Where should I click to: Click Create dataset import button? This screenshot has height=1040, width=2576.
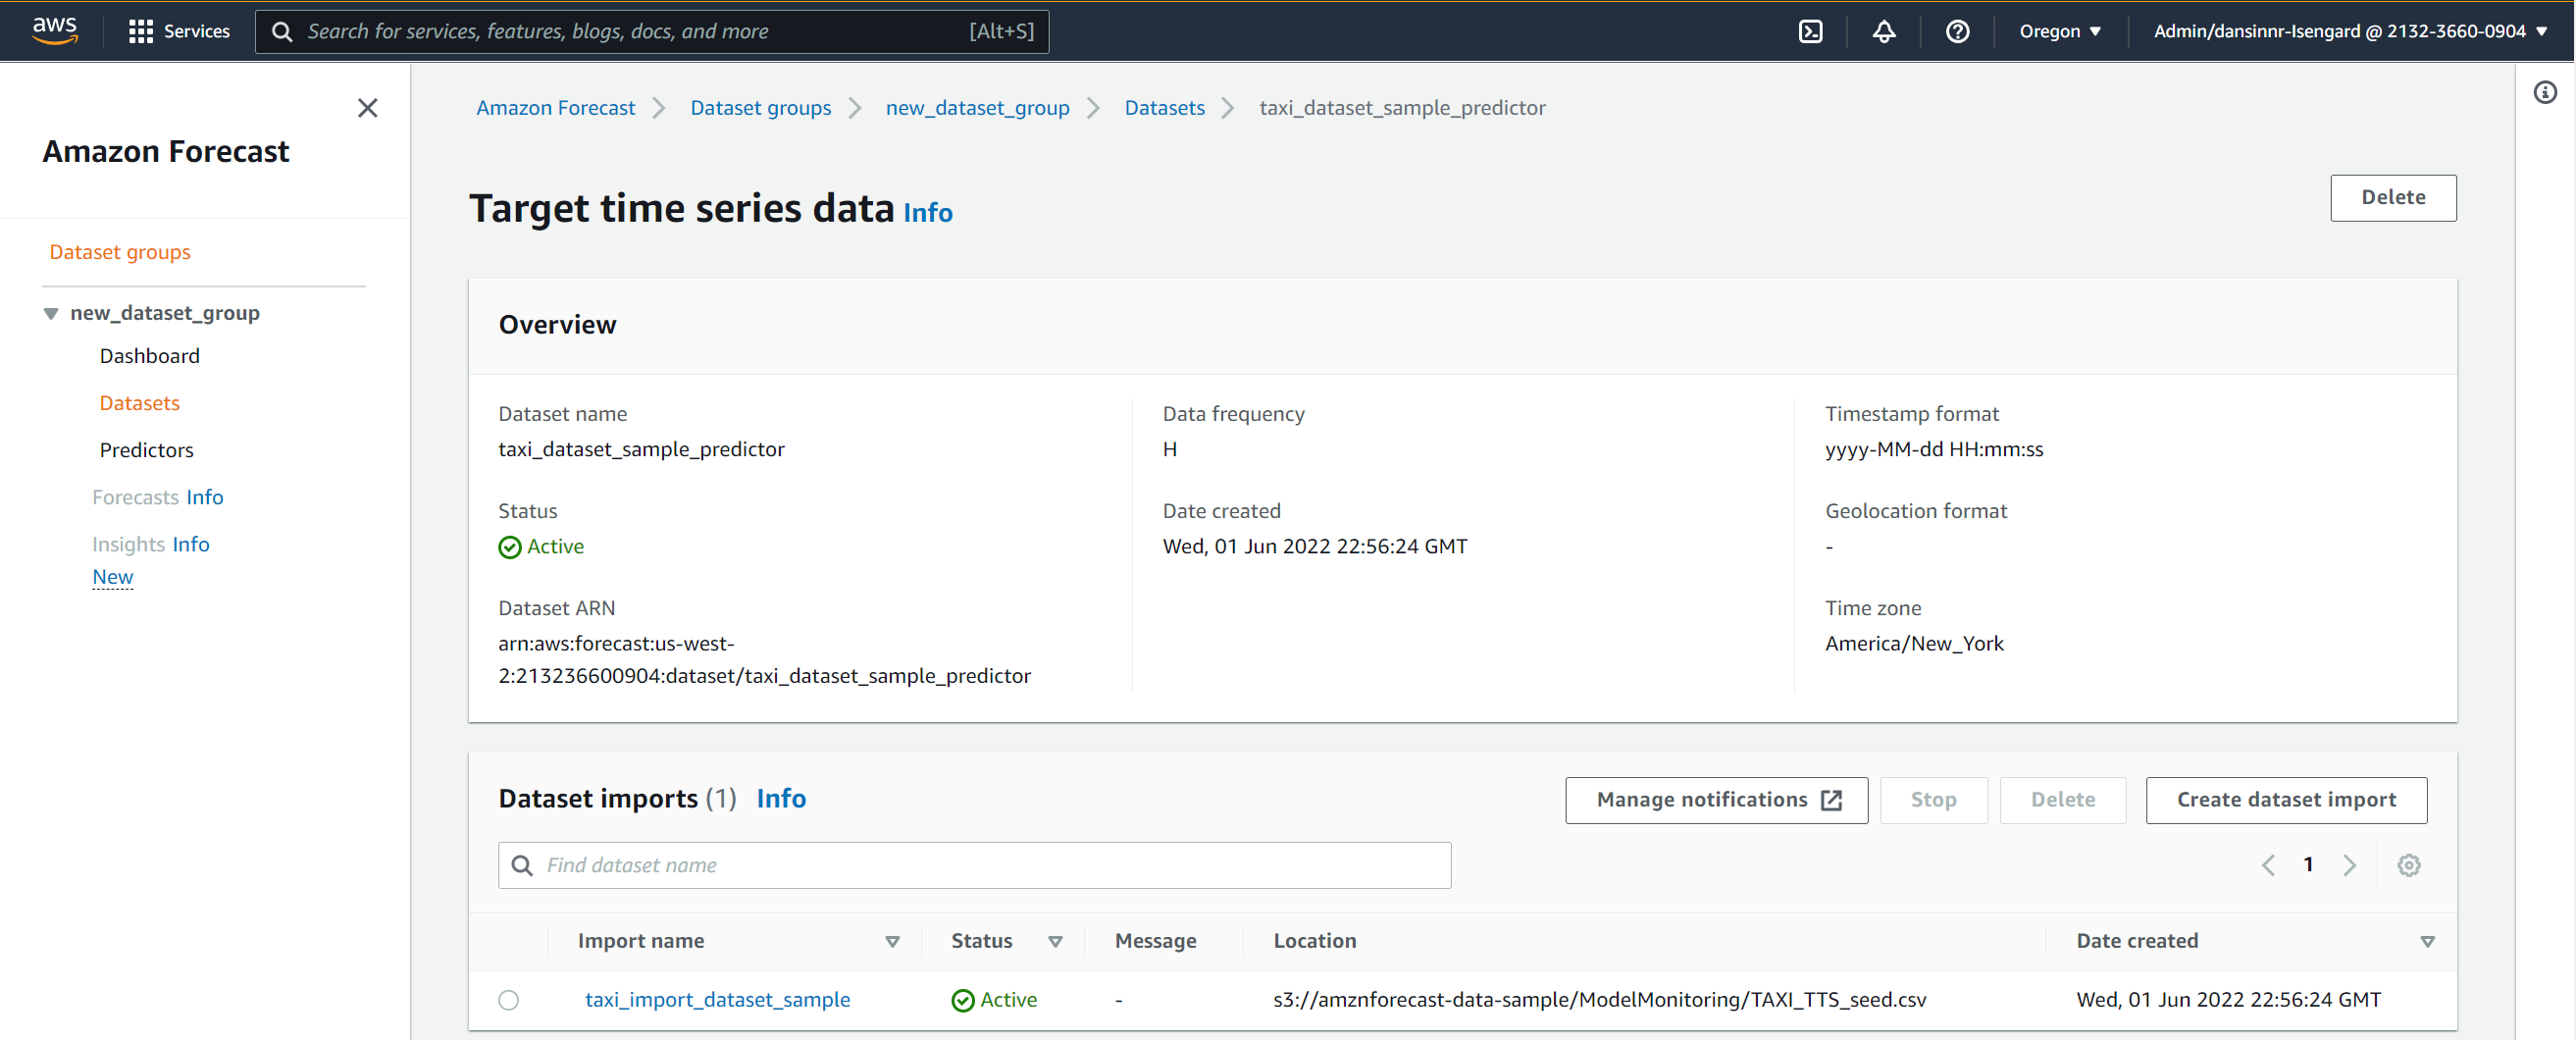tap(2286, 800)
